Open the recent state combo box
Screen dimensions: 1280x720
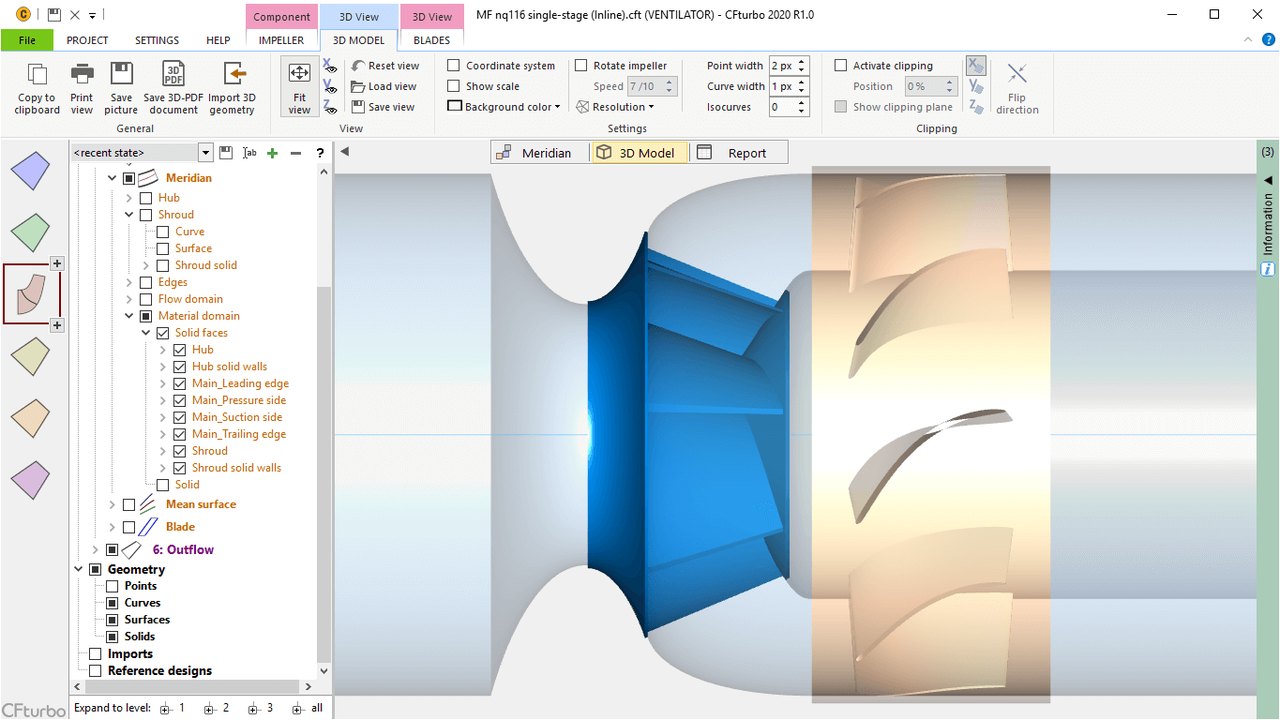click(142, 153)
